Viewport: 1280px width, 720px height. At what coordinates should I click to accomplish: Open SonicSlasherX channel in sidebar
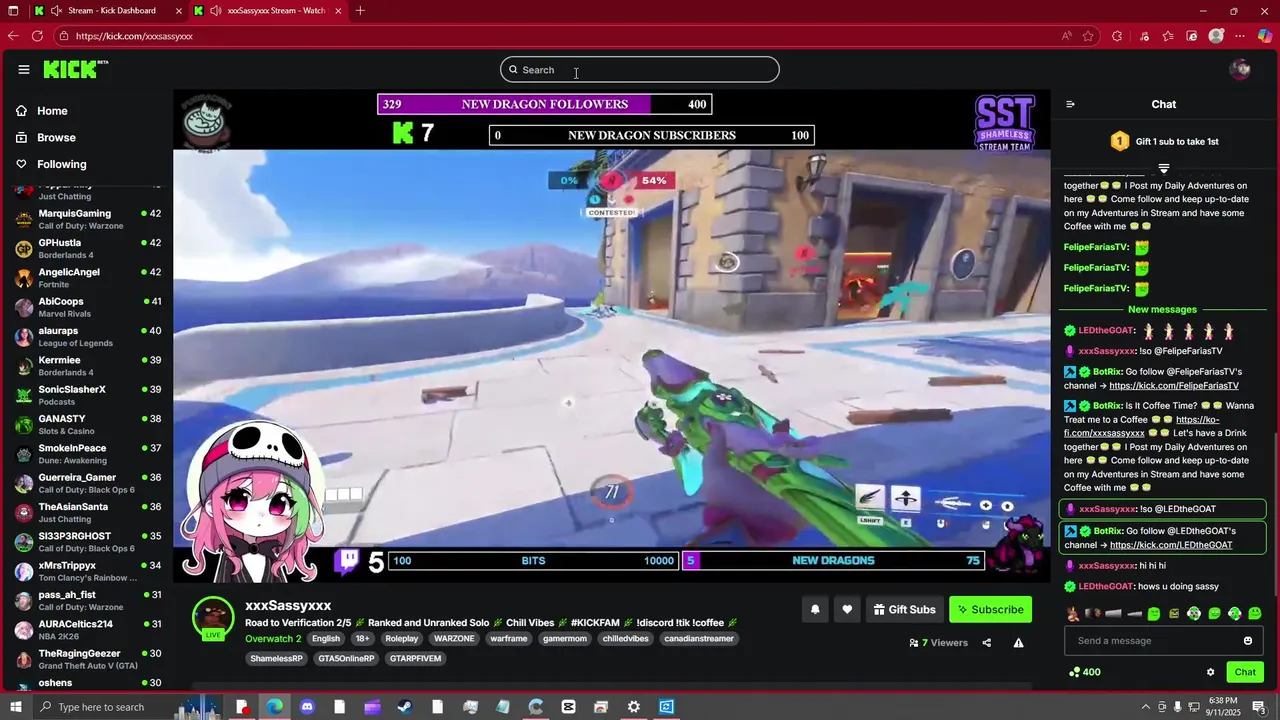[88, 395]
